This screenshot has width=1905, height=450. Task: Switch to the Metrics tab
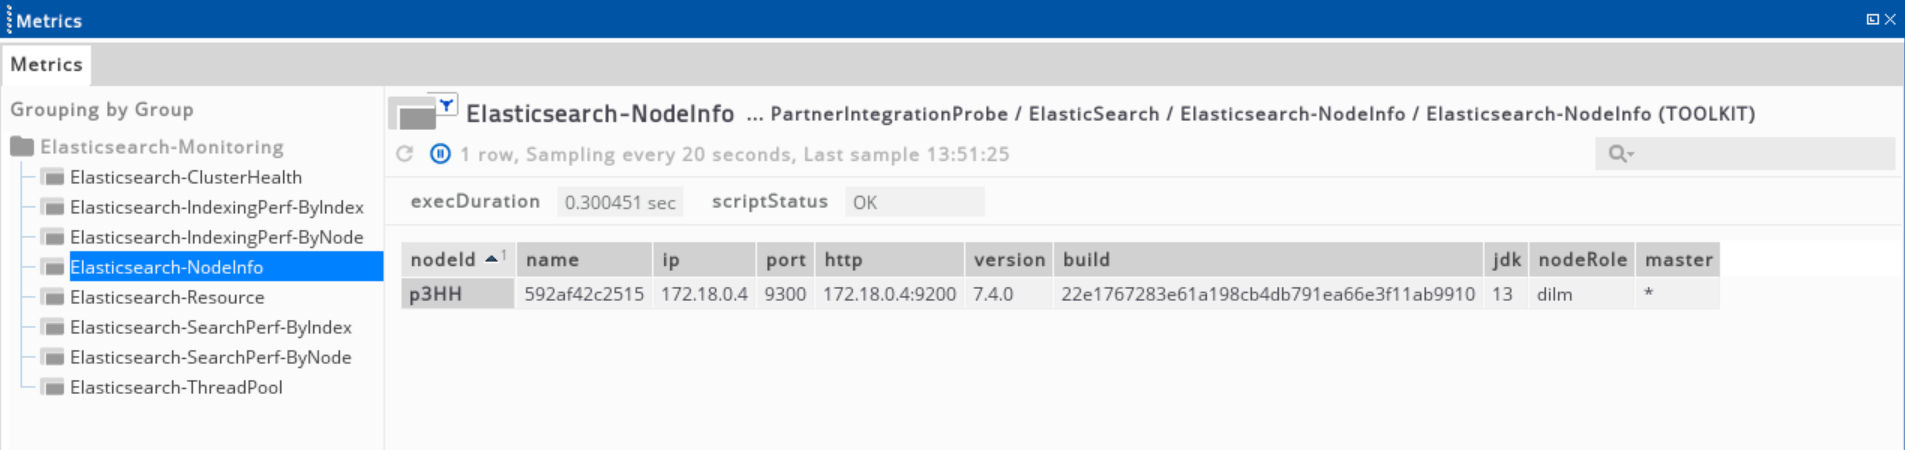click(46, 64)
